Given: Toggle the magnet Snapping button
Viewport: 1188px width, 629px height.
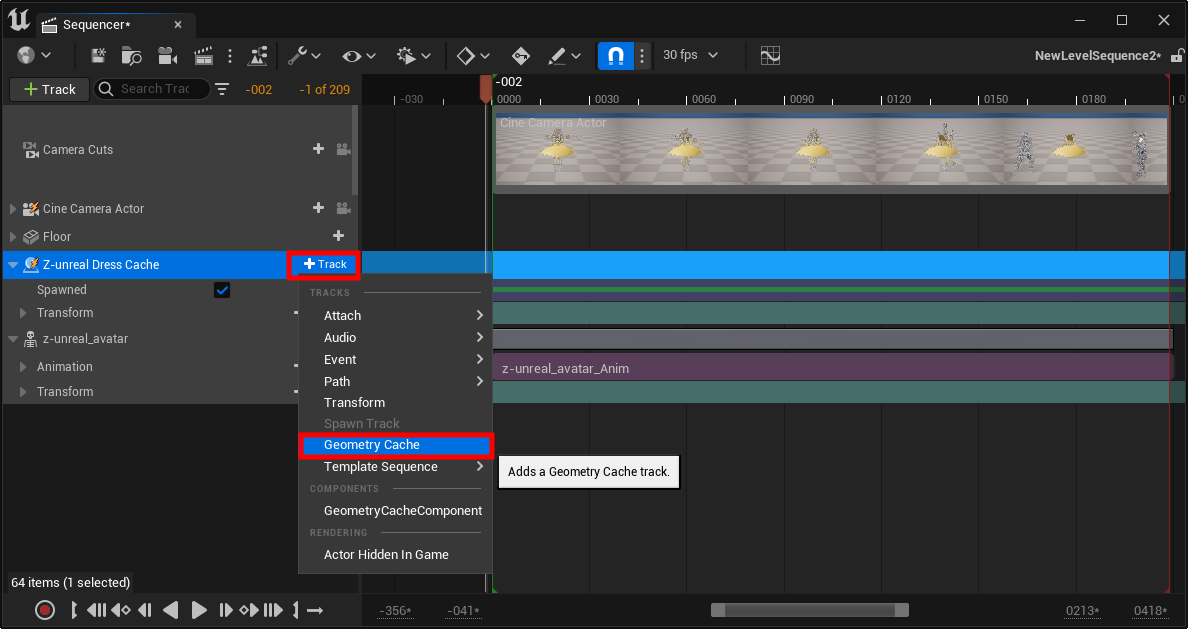Looking at the screenshot, I should point(616,55).
